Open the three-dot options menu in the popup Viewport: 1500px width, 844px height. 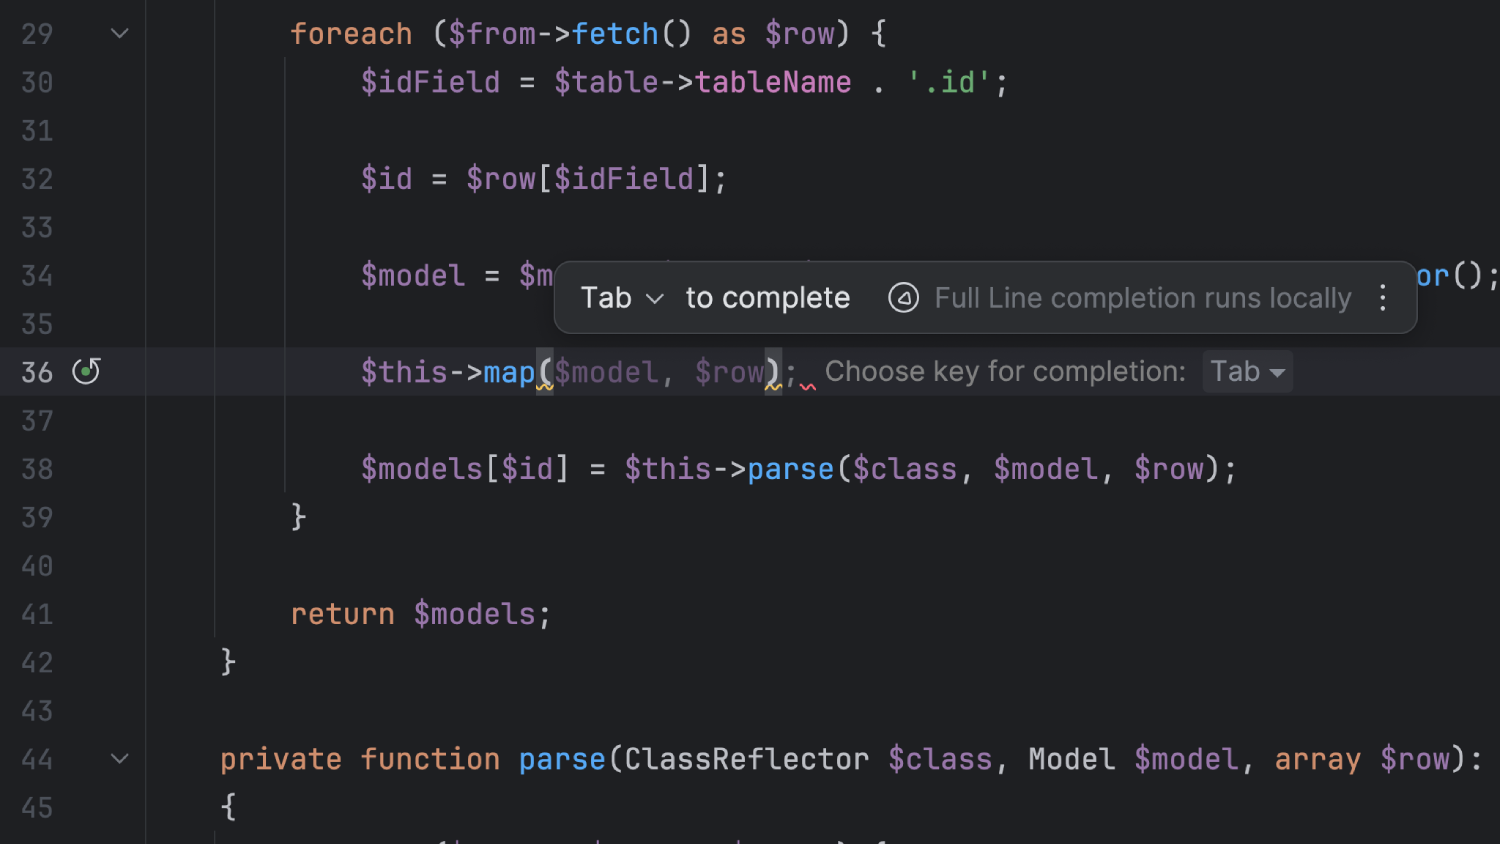click(1382, 298)
